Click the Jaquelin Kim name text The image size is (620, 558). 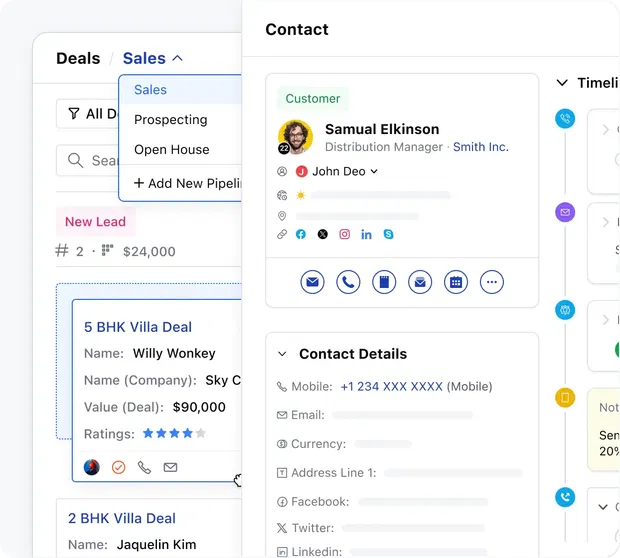point(156,545)
